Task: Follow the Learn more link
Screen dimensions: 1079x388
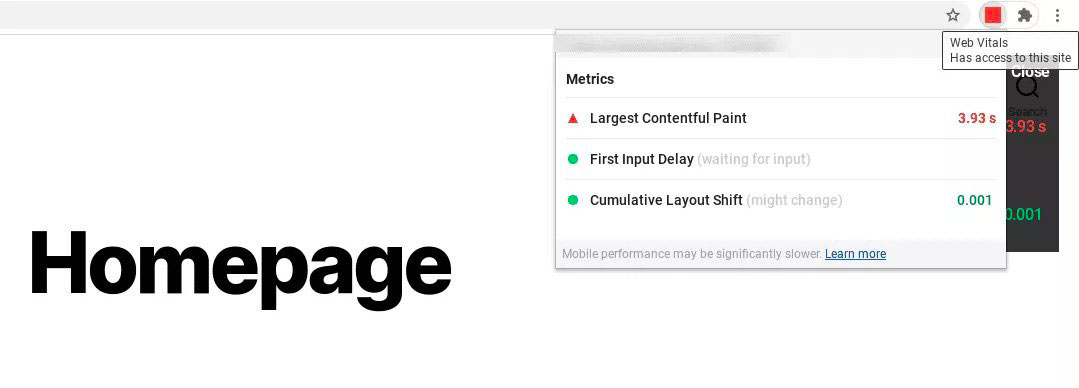Action: (855, 254)
